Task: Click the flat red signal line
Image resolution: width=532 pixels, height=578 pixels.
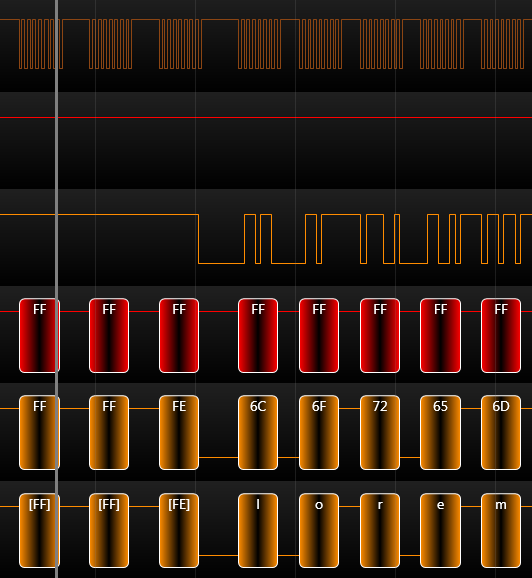Action: pos(266,118)
